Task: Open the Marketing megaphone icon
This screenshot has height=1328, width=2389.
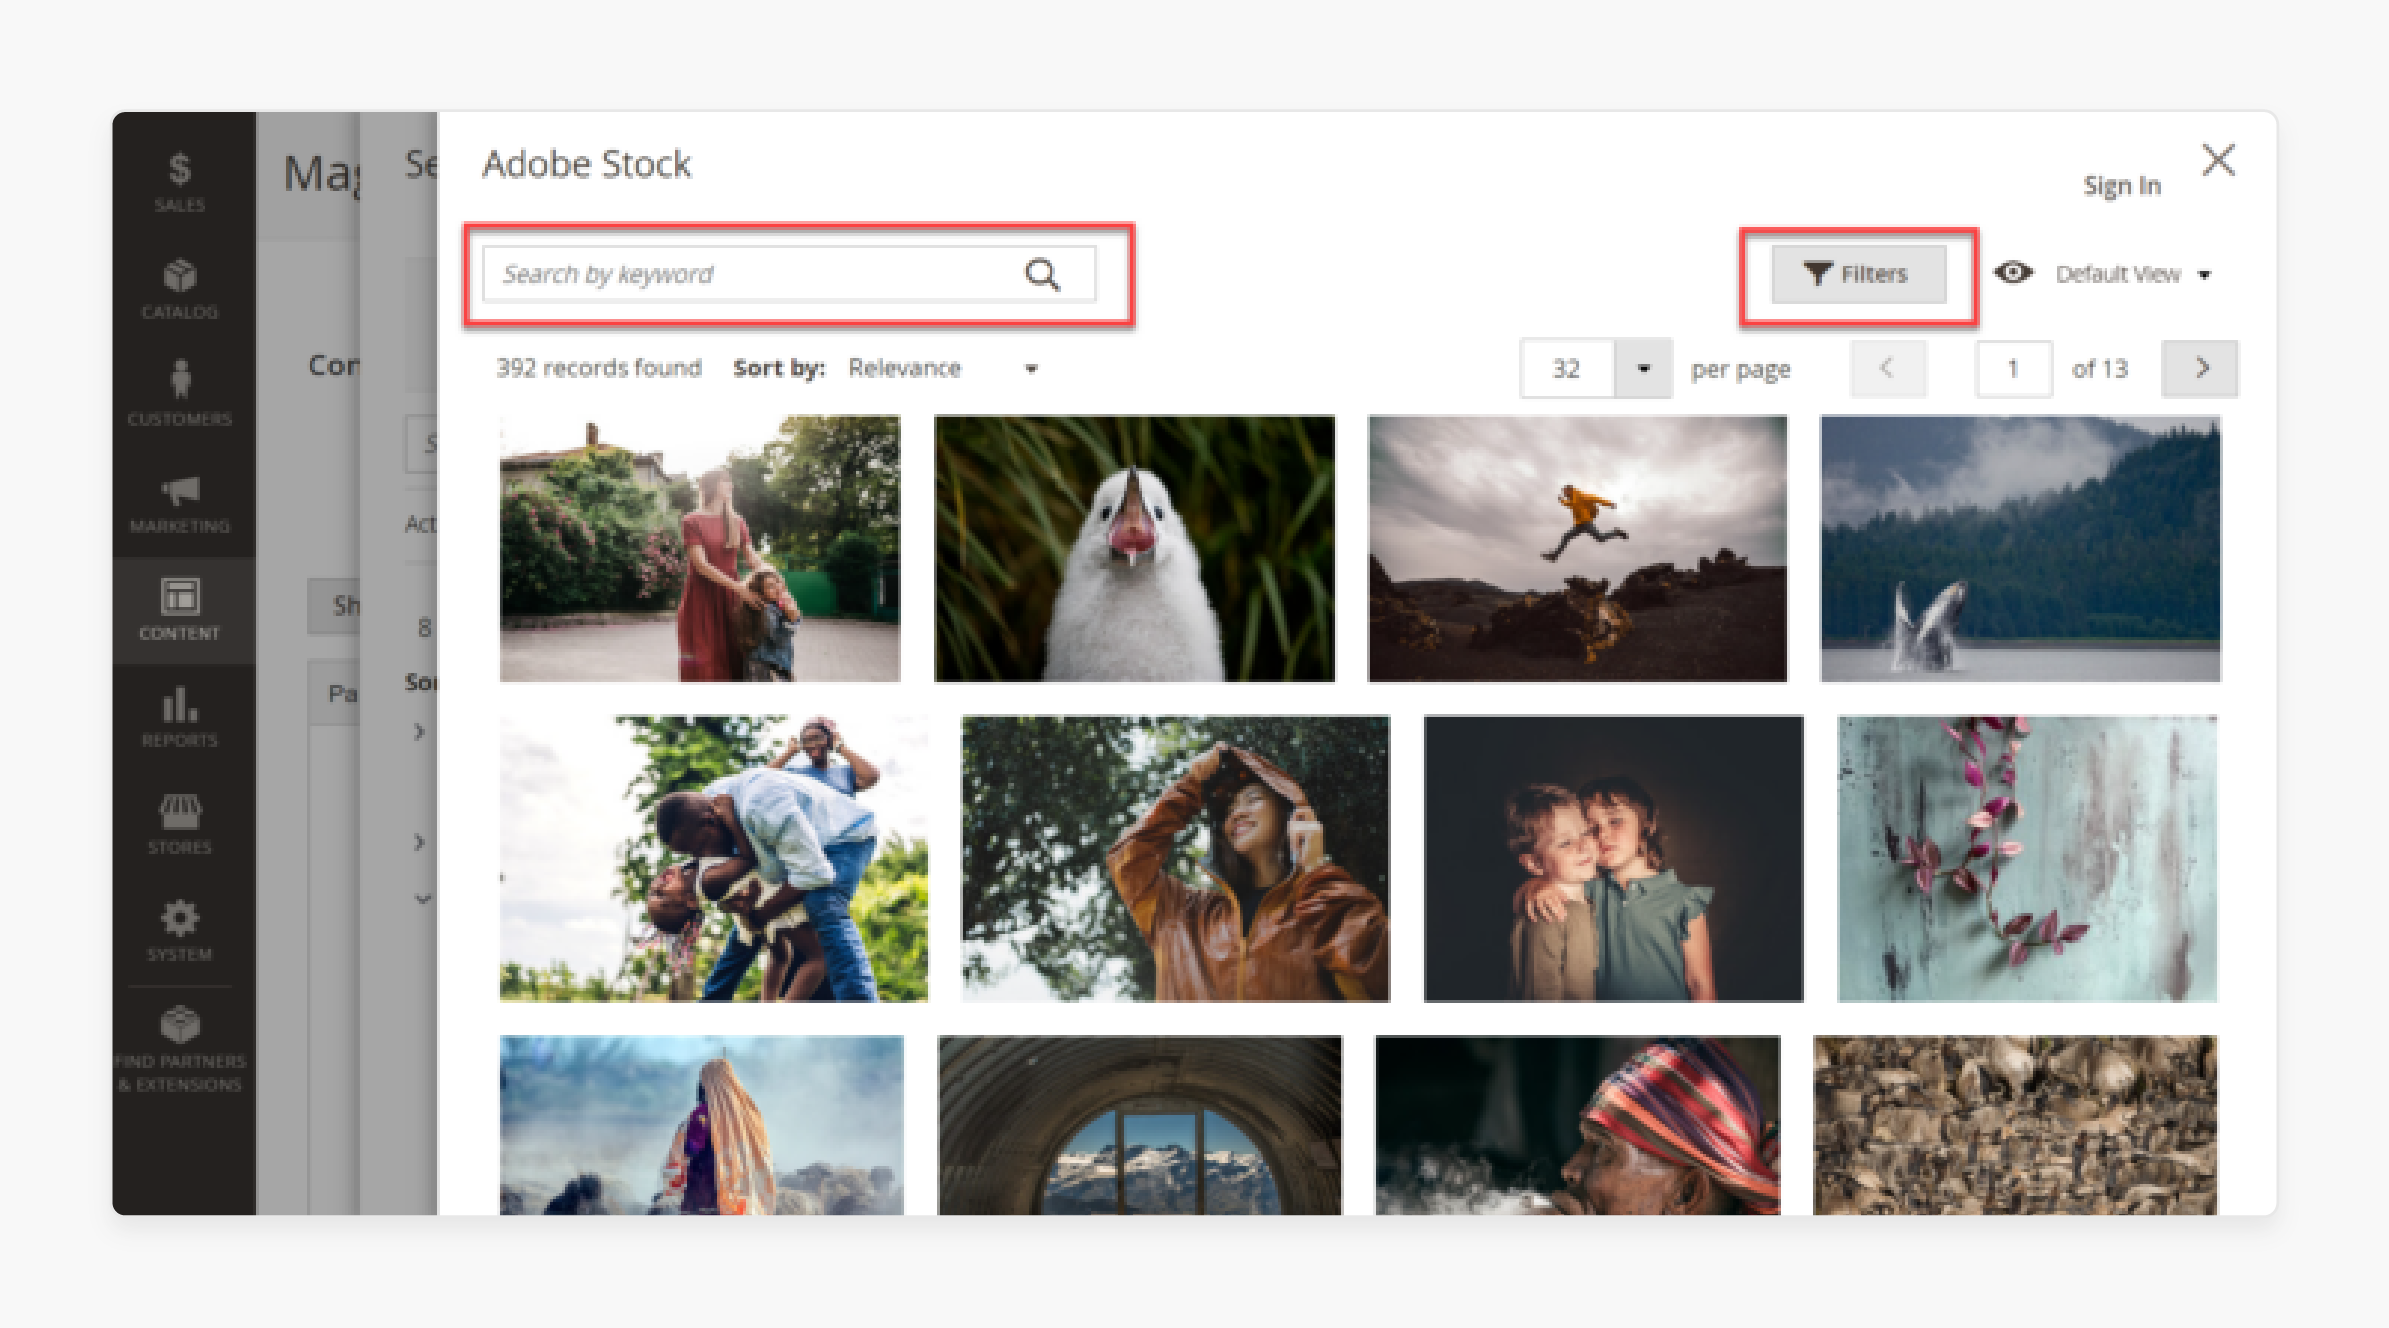Action: pos(180,503)
